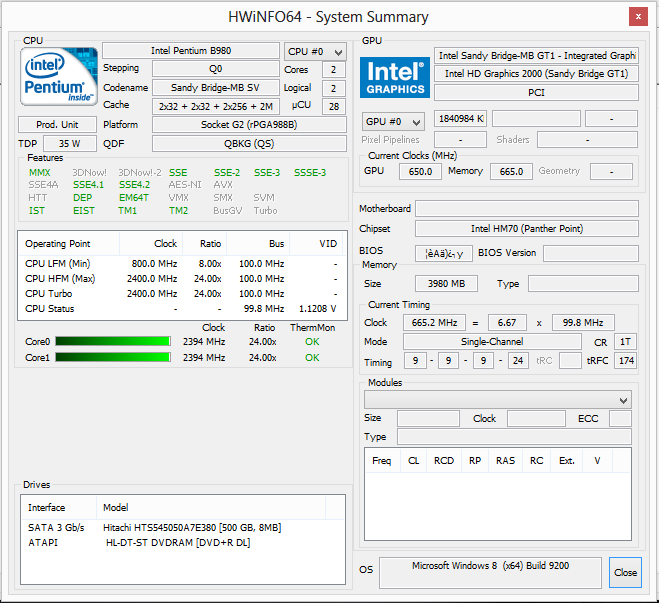The width and height of the screenshot is (659, 603).
Task: Click the Core0 load progress bar
Action: (x=113, y=341)
